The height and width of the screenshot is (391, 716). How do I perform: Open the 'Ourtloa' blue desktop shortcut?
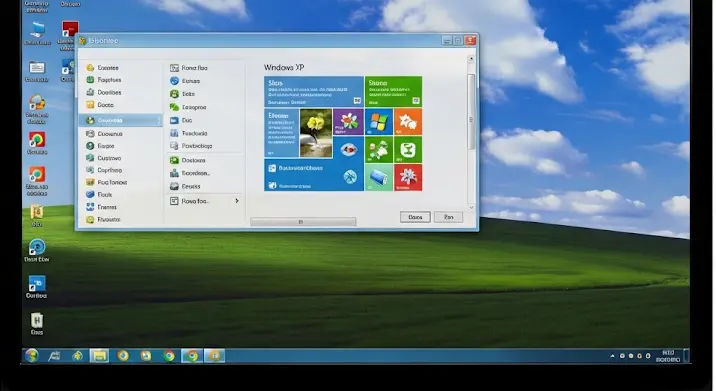pos(37,287)
